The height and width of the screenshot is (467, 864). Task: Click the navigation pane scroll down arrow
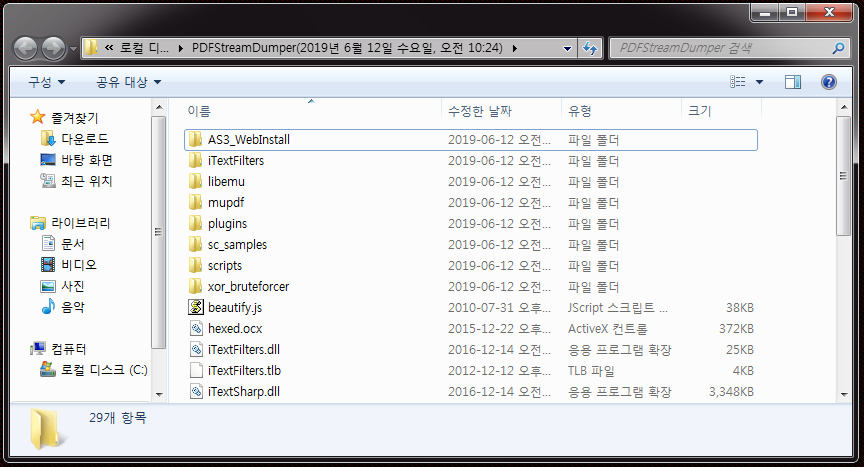click(159, 394)
